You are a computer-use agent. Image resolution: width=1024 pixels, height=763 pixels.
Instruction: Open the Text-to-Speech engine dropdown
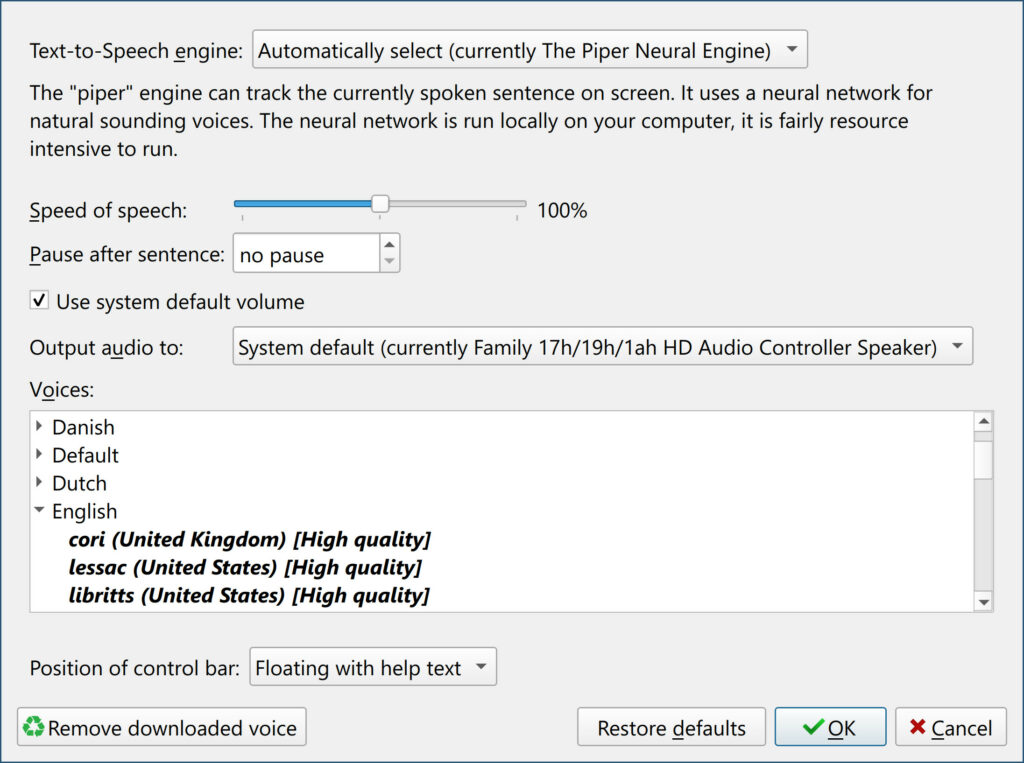coord(529,49)
